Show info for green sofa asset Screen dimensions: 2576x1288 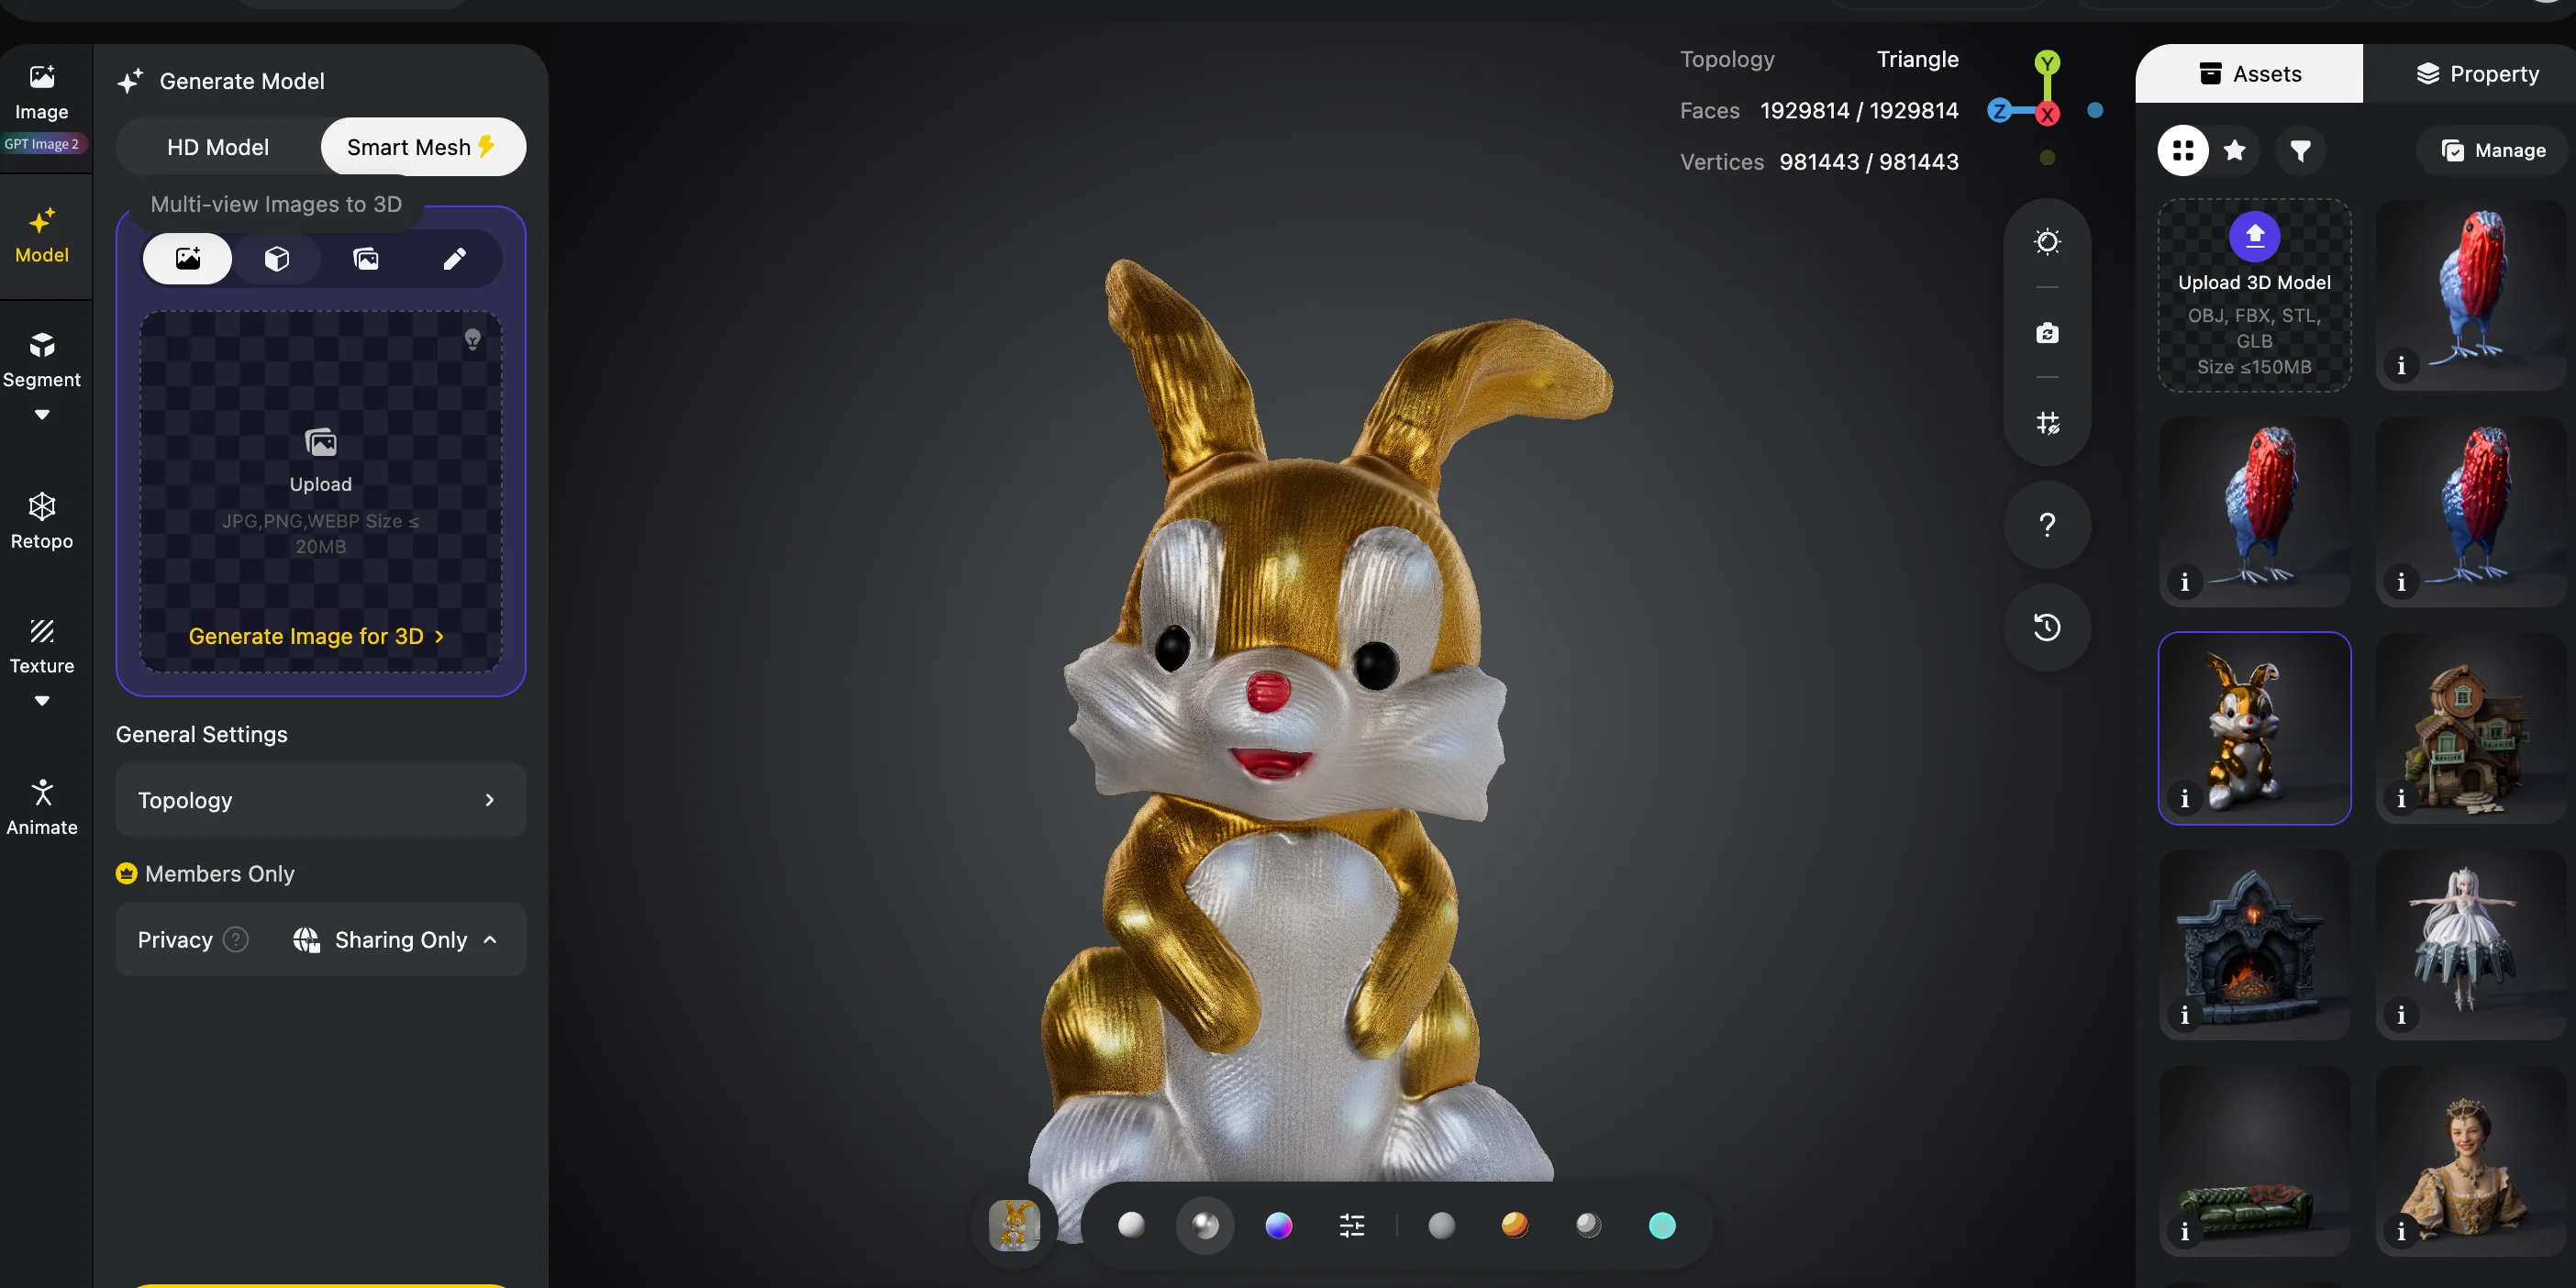tap(2185, 1231)
